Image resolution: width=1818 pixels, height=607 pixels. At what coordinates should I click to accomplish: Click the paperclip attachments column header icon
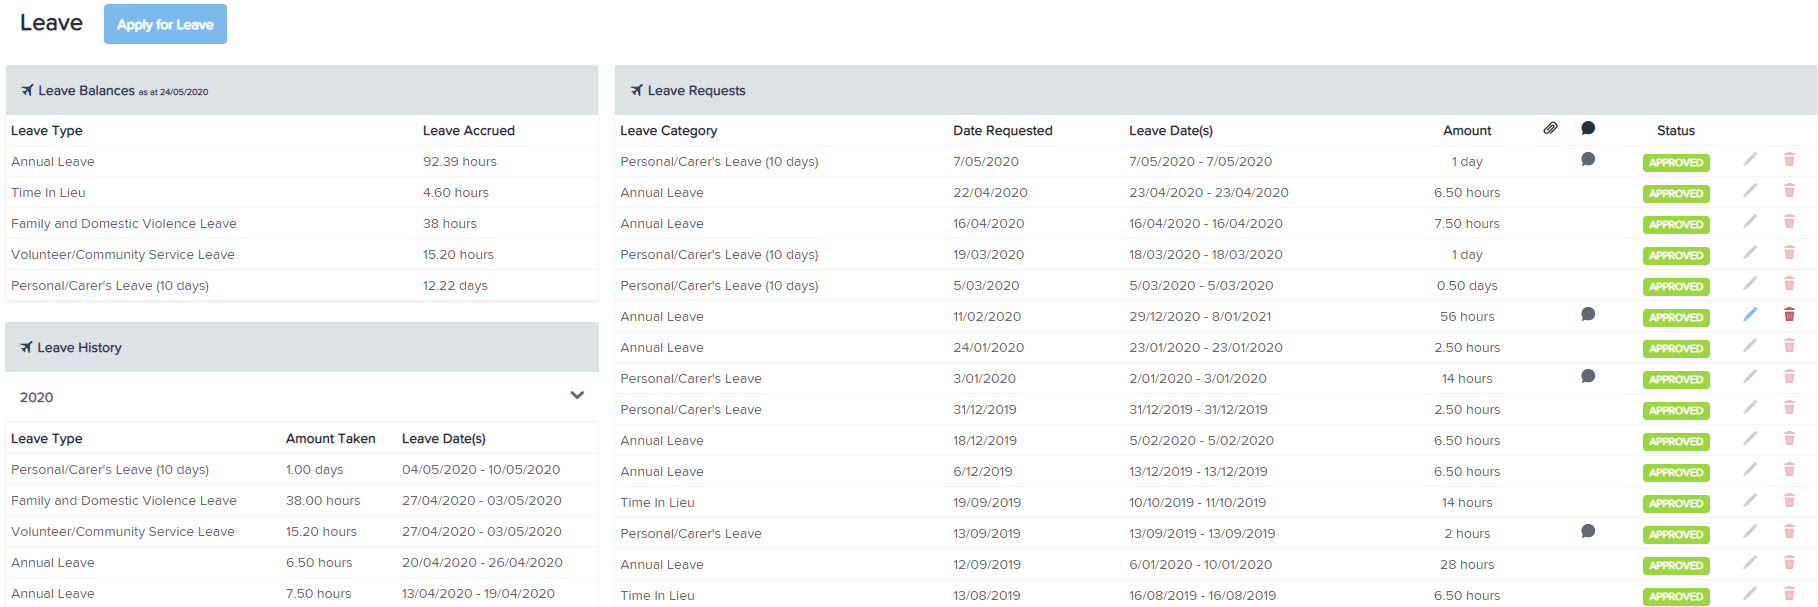click(1551, 128)
